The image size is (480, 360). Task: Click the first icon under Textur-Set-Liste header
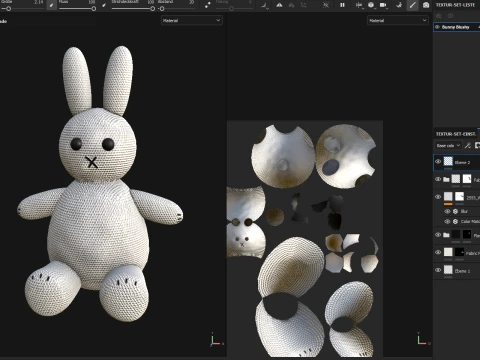click(439, 16)
